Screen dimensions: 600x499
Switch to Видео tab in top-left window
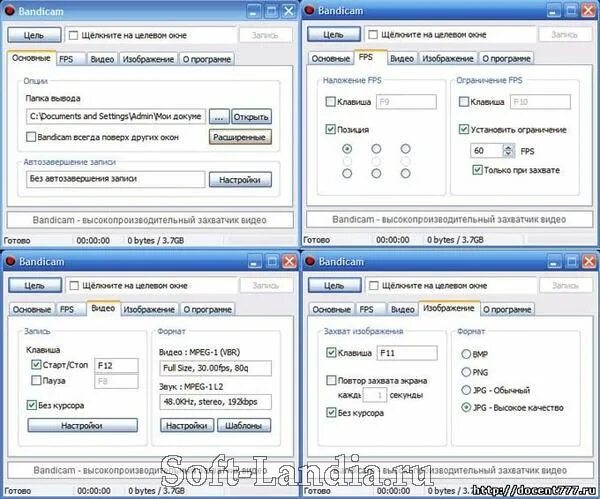(x=102, y=59)
